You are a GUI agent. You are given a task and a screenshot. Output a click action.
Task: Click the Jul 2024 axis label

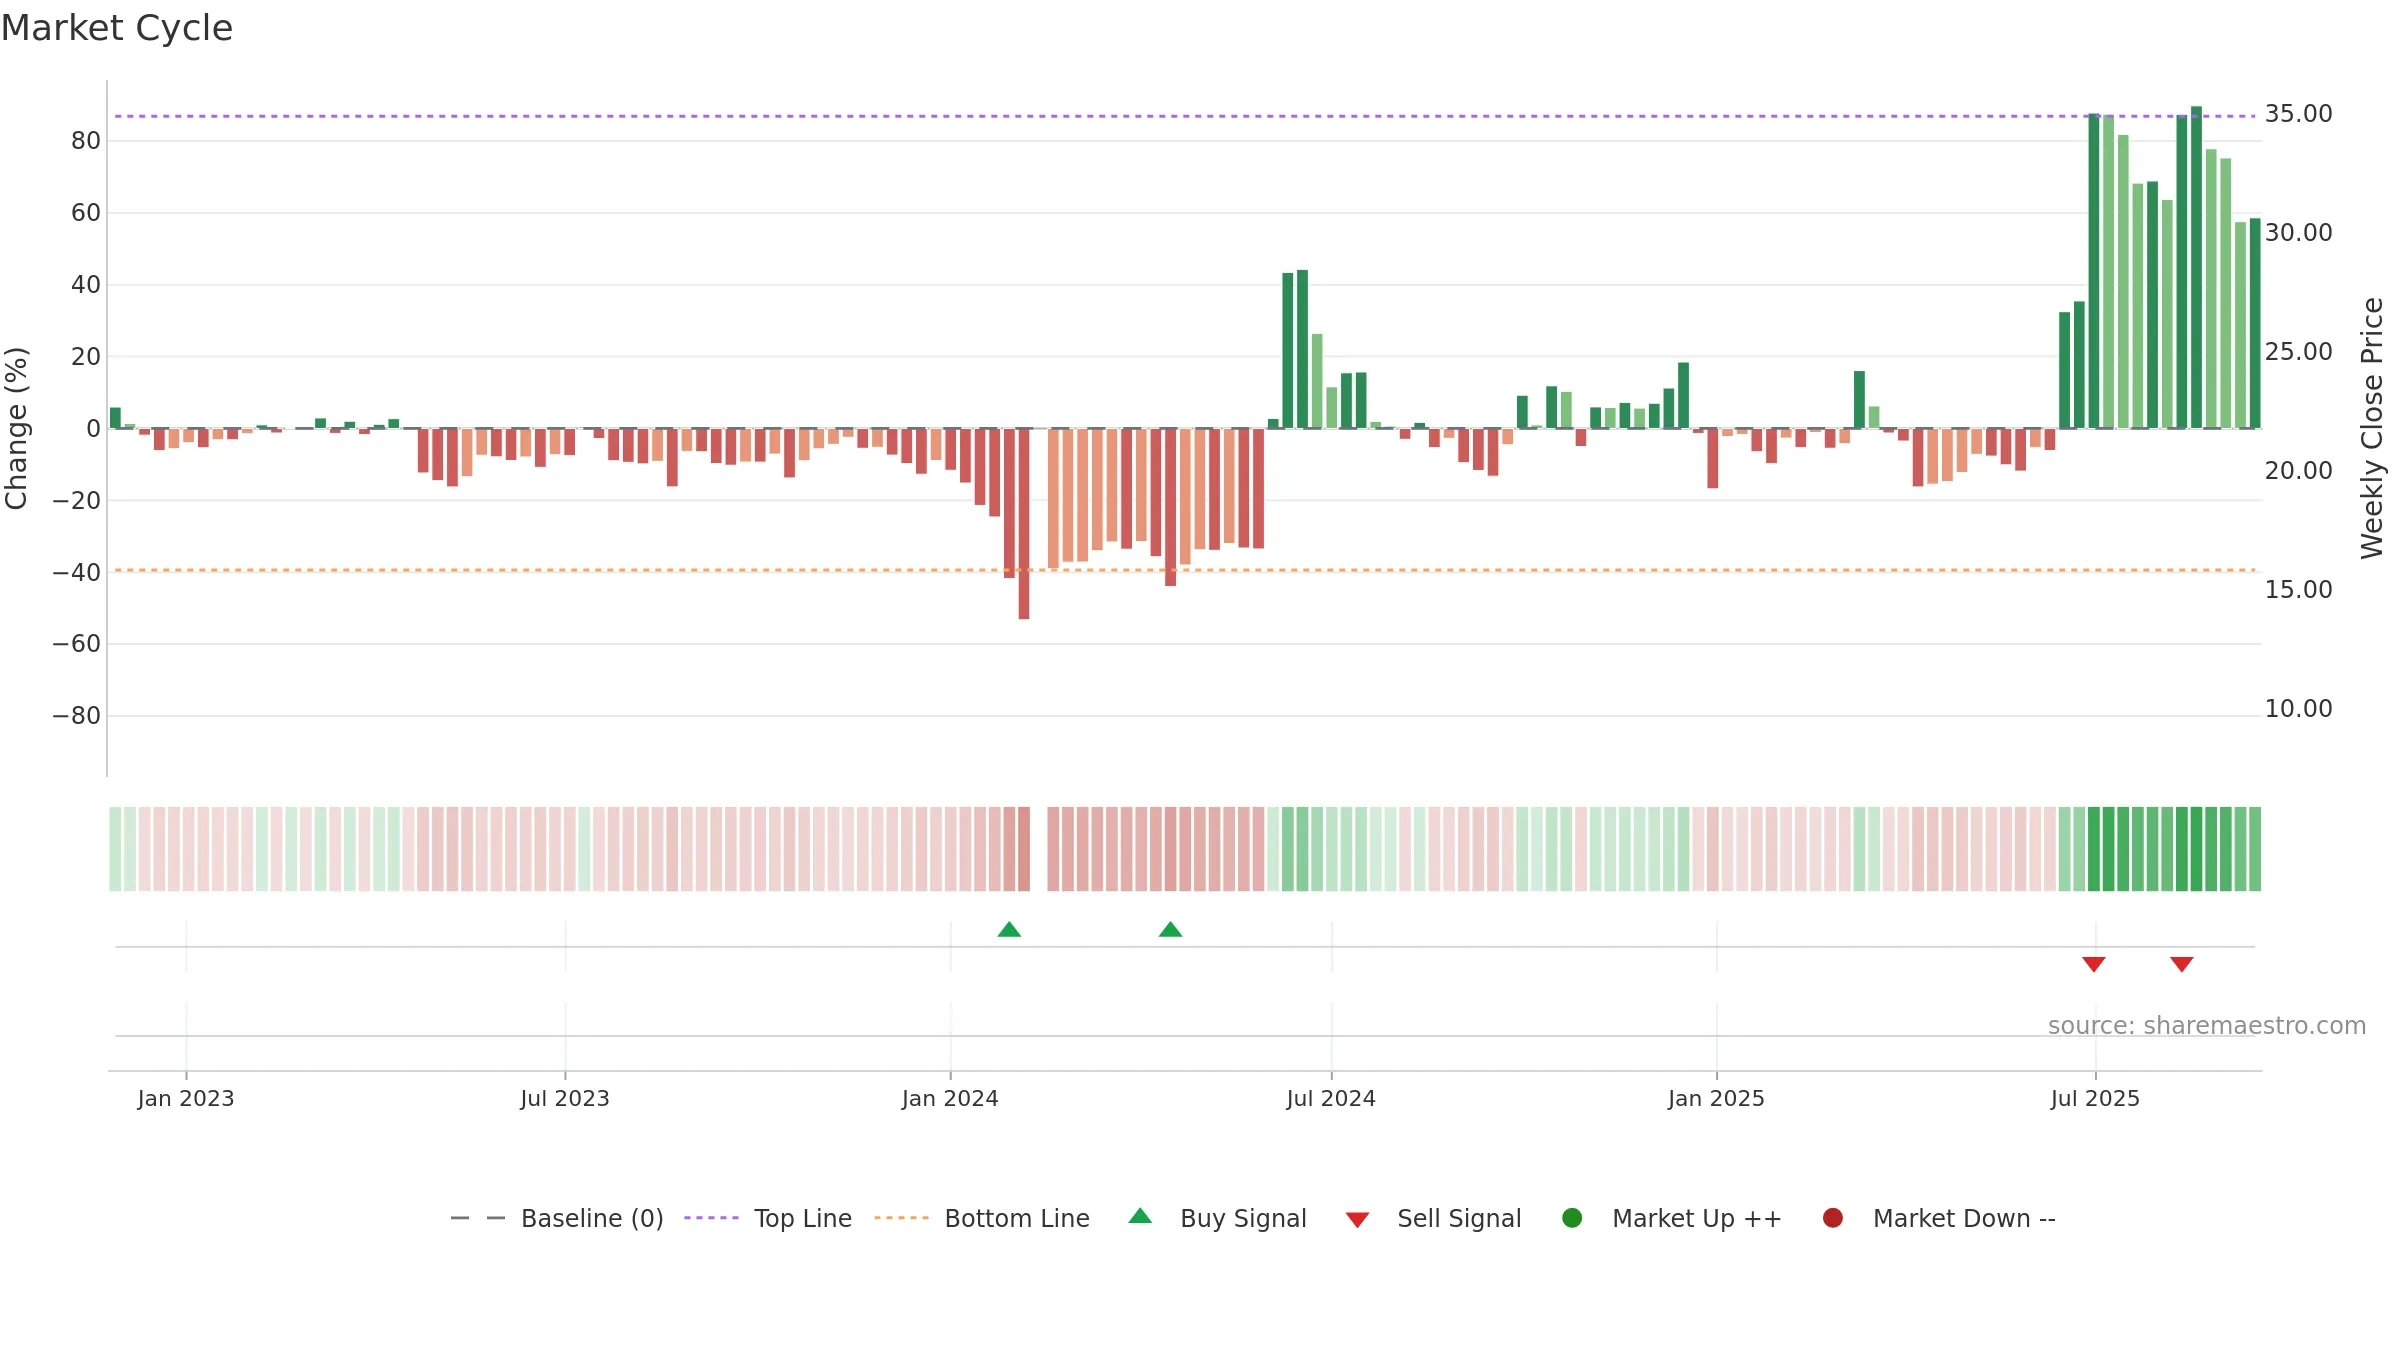click(x=1331, y=1099)
